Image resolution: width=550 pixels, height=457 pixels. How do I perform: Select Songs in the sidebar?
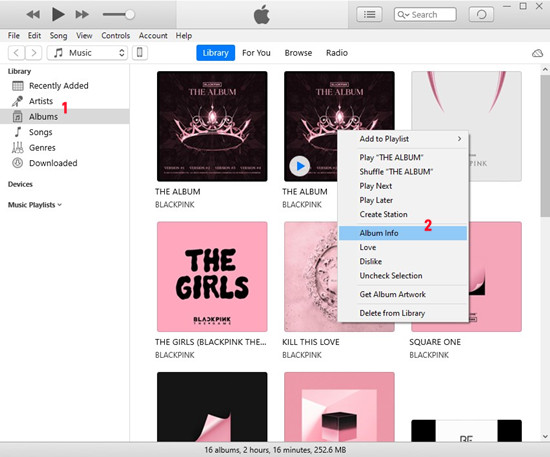(65, 132)
